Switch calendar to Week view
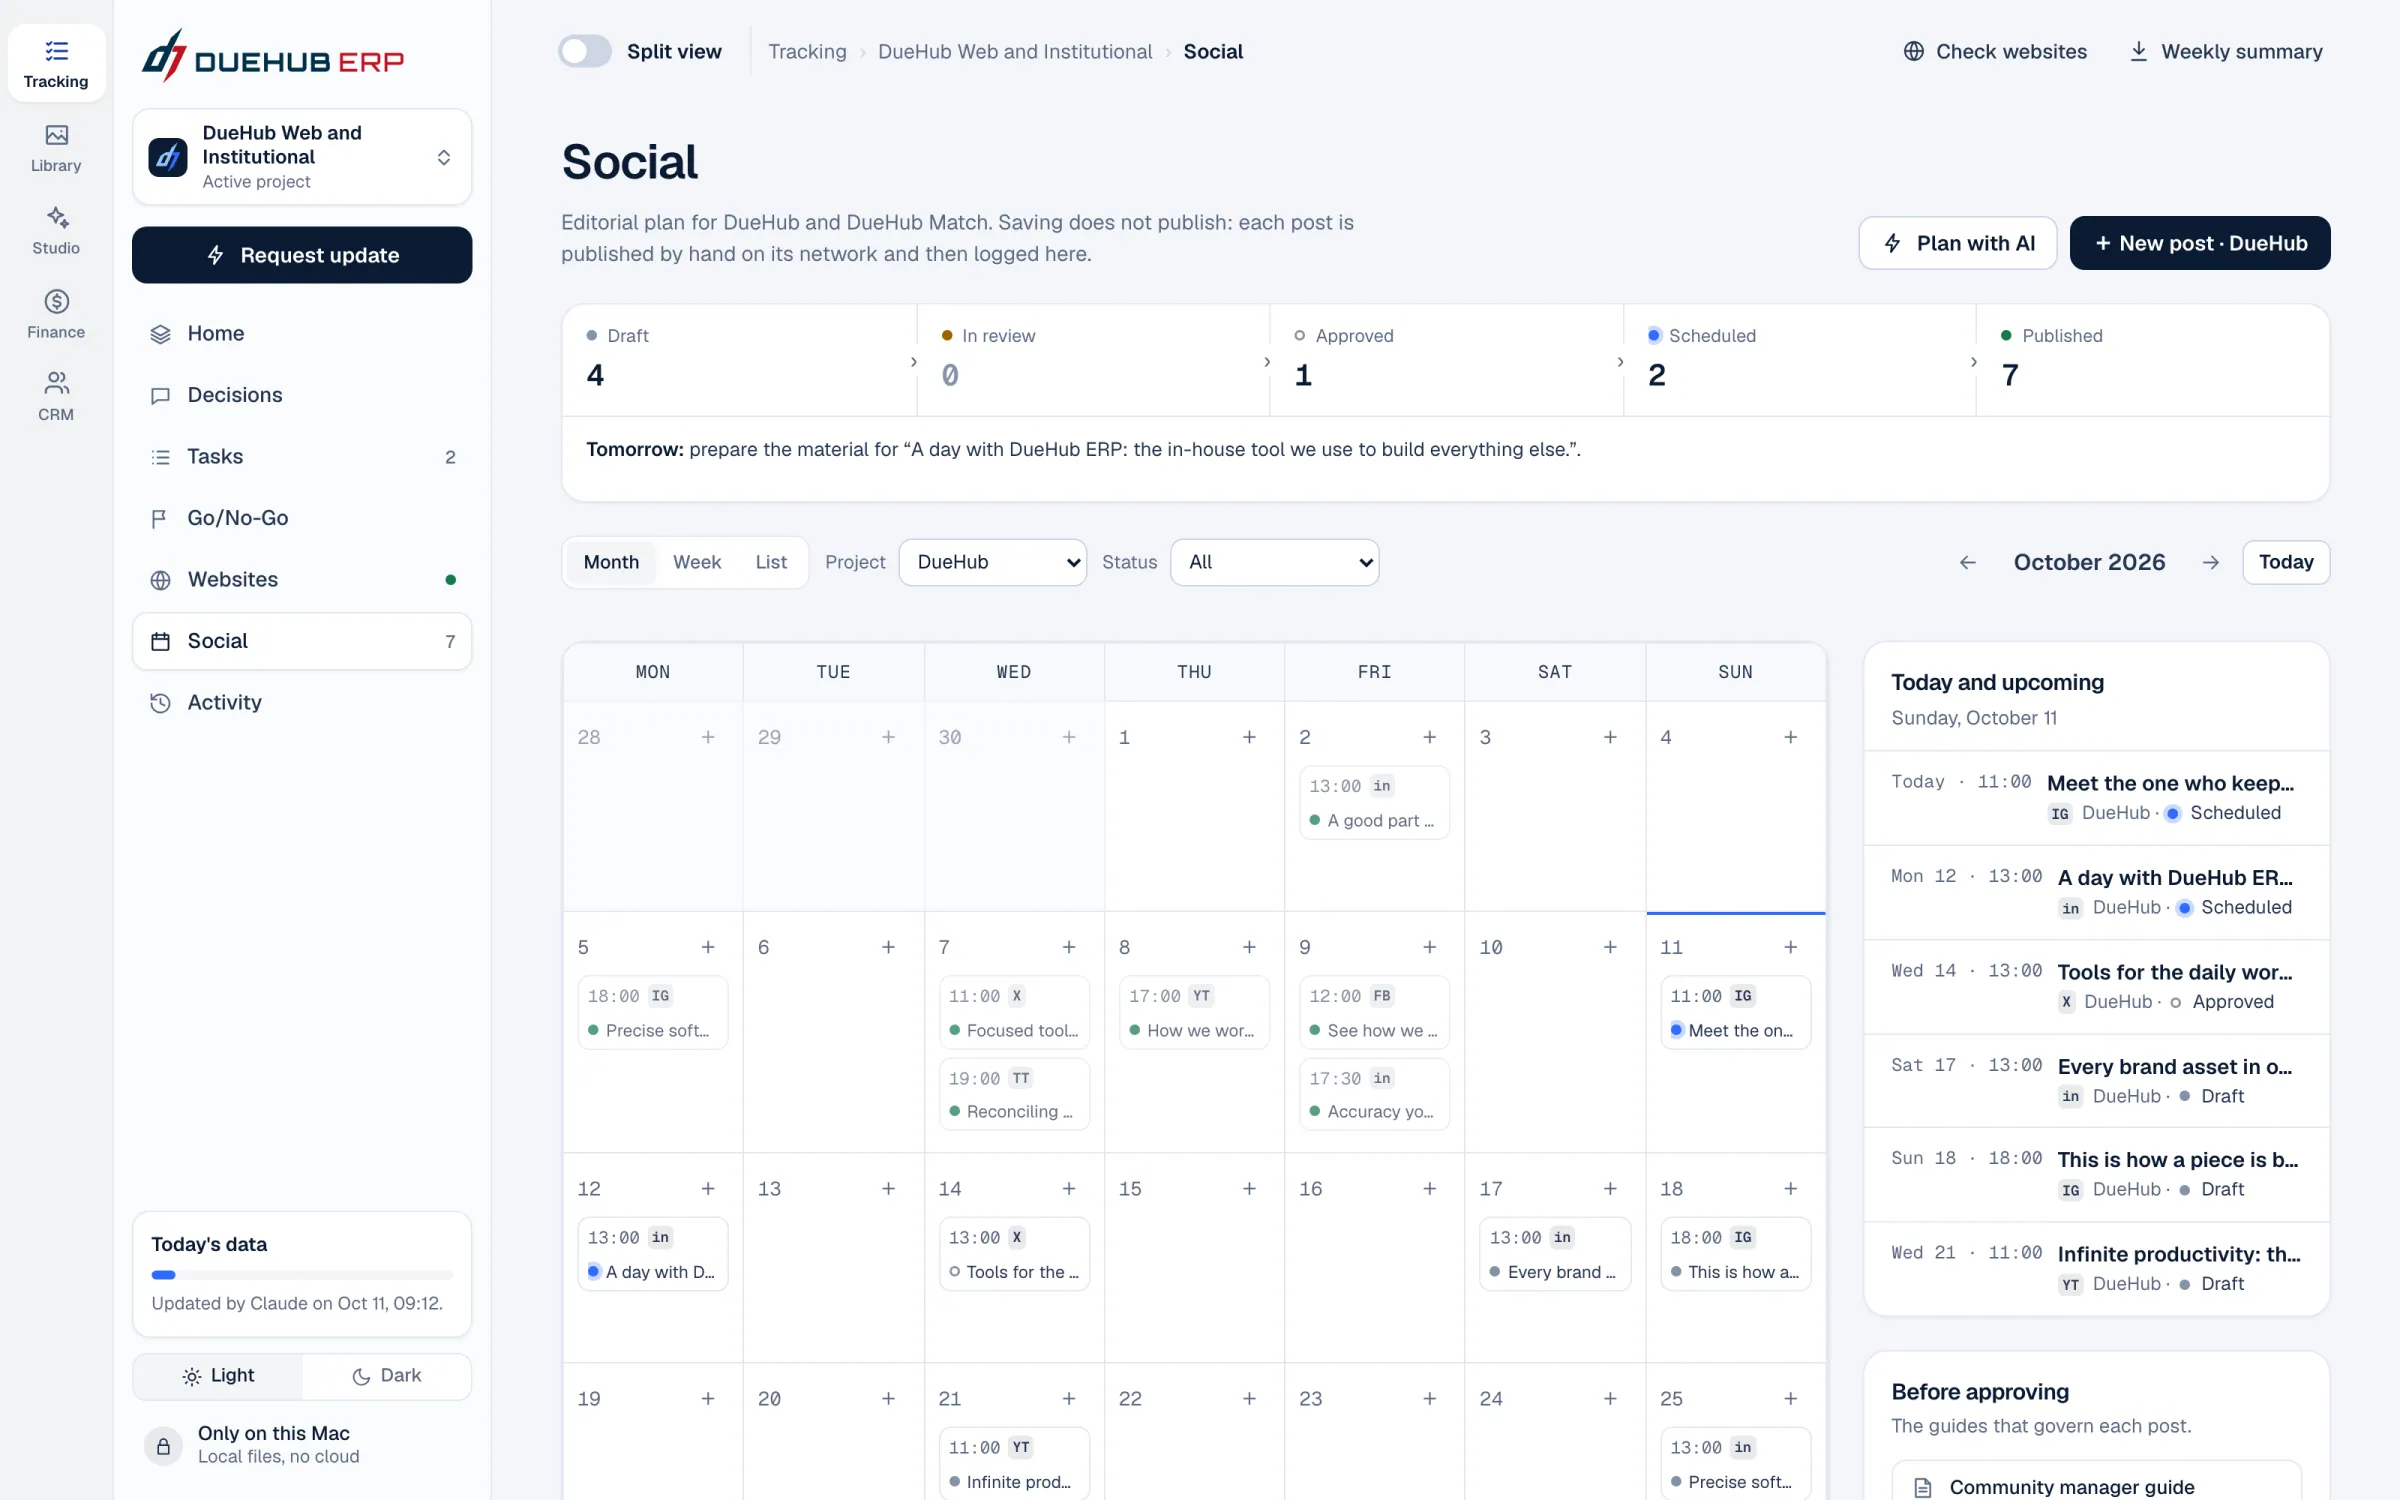 pyautogui.click(x=697, y=562)
